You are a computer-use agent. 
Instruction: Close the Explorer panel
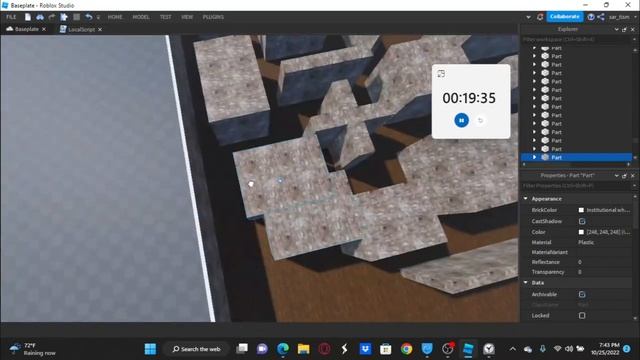point(633,29)
